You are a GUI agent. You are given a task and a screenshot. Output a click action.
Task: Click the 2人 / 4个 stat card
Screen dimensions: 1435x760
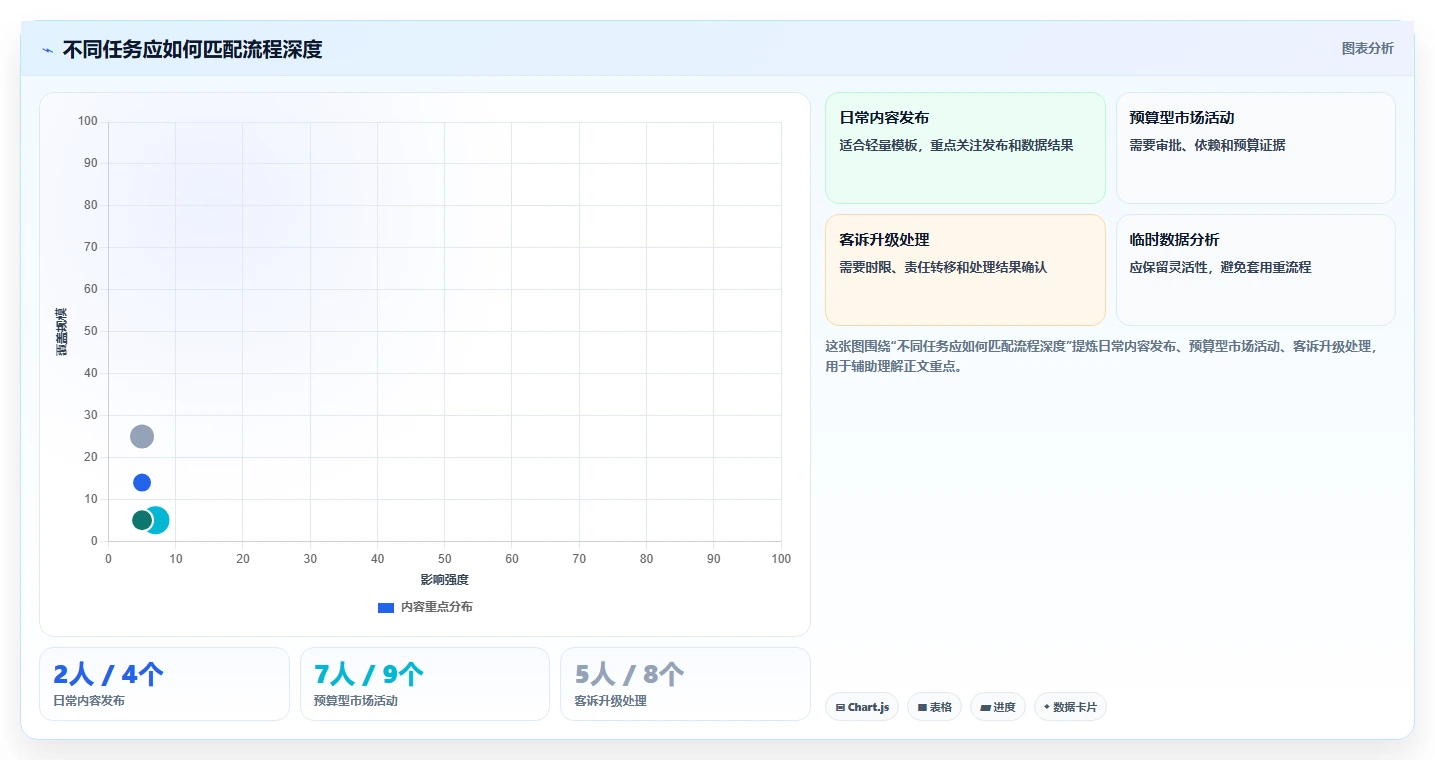tap(164, 684)
